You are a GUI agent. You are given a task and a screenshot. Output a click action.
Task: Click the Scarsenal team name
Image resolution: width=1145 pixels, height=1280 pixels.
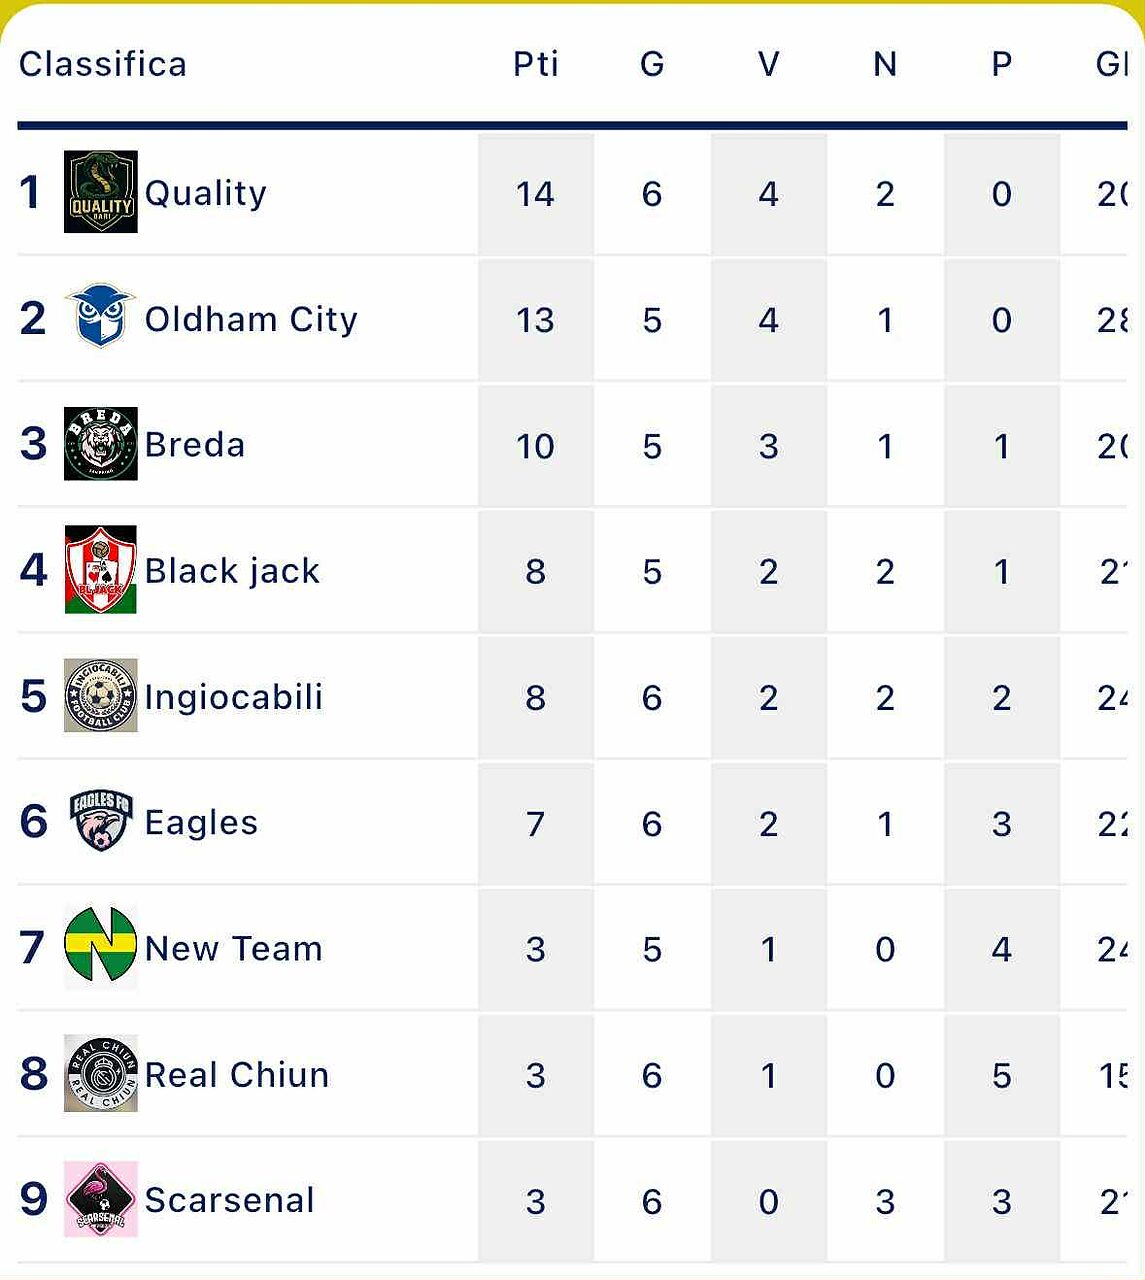pyautogui.click(x=229, y=1200)
